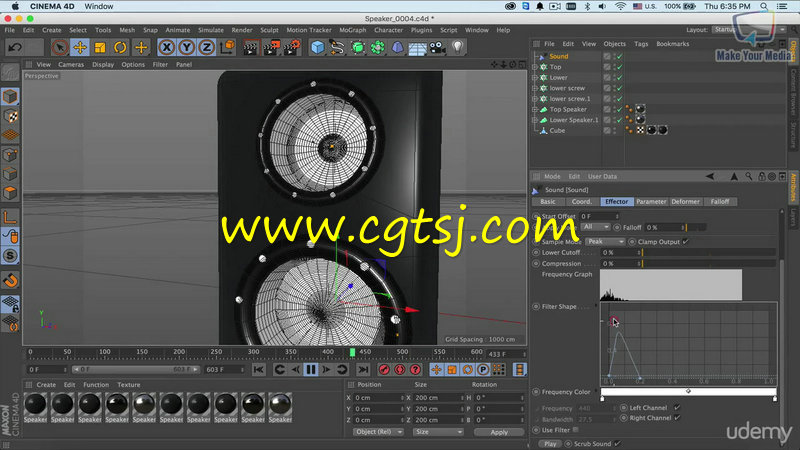Image resolution: width=800 pixels, height=450 pixels.
Task: Switch to the Deformer tab
Action: click(685, 202)
